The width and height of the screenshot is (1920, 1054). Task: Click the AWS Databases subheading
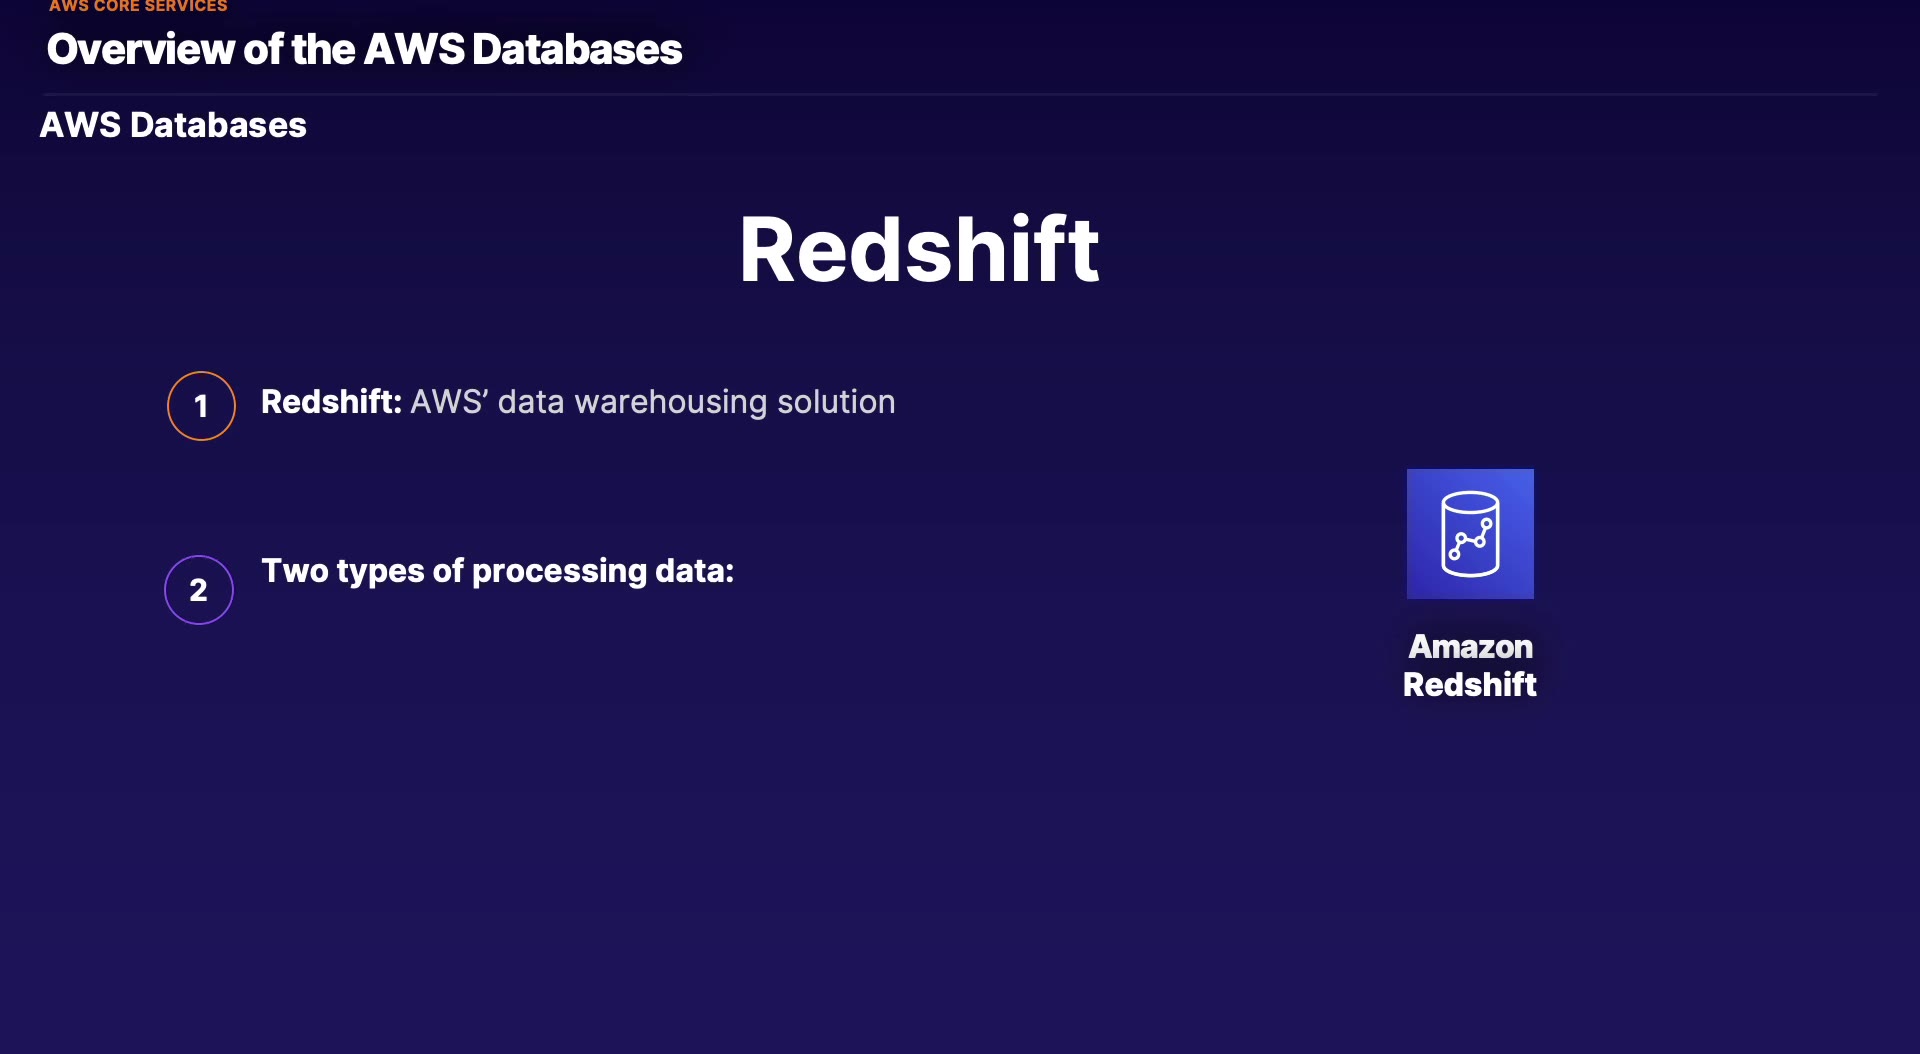pyautogui.click(x=173, y=125)
